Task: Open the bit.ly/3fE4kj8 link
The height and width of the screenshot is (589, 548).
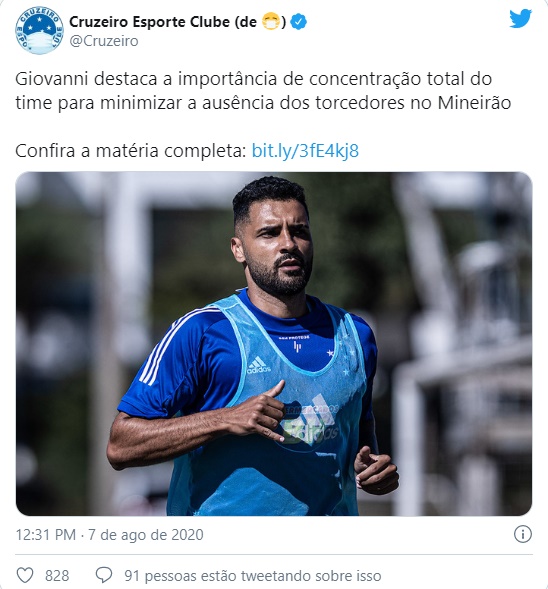Action: coord(305,151)
